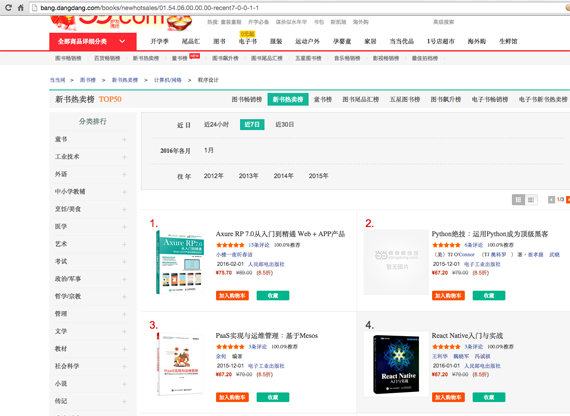Expand the 烹饪/美食 category plus icon

(124, 209)
